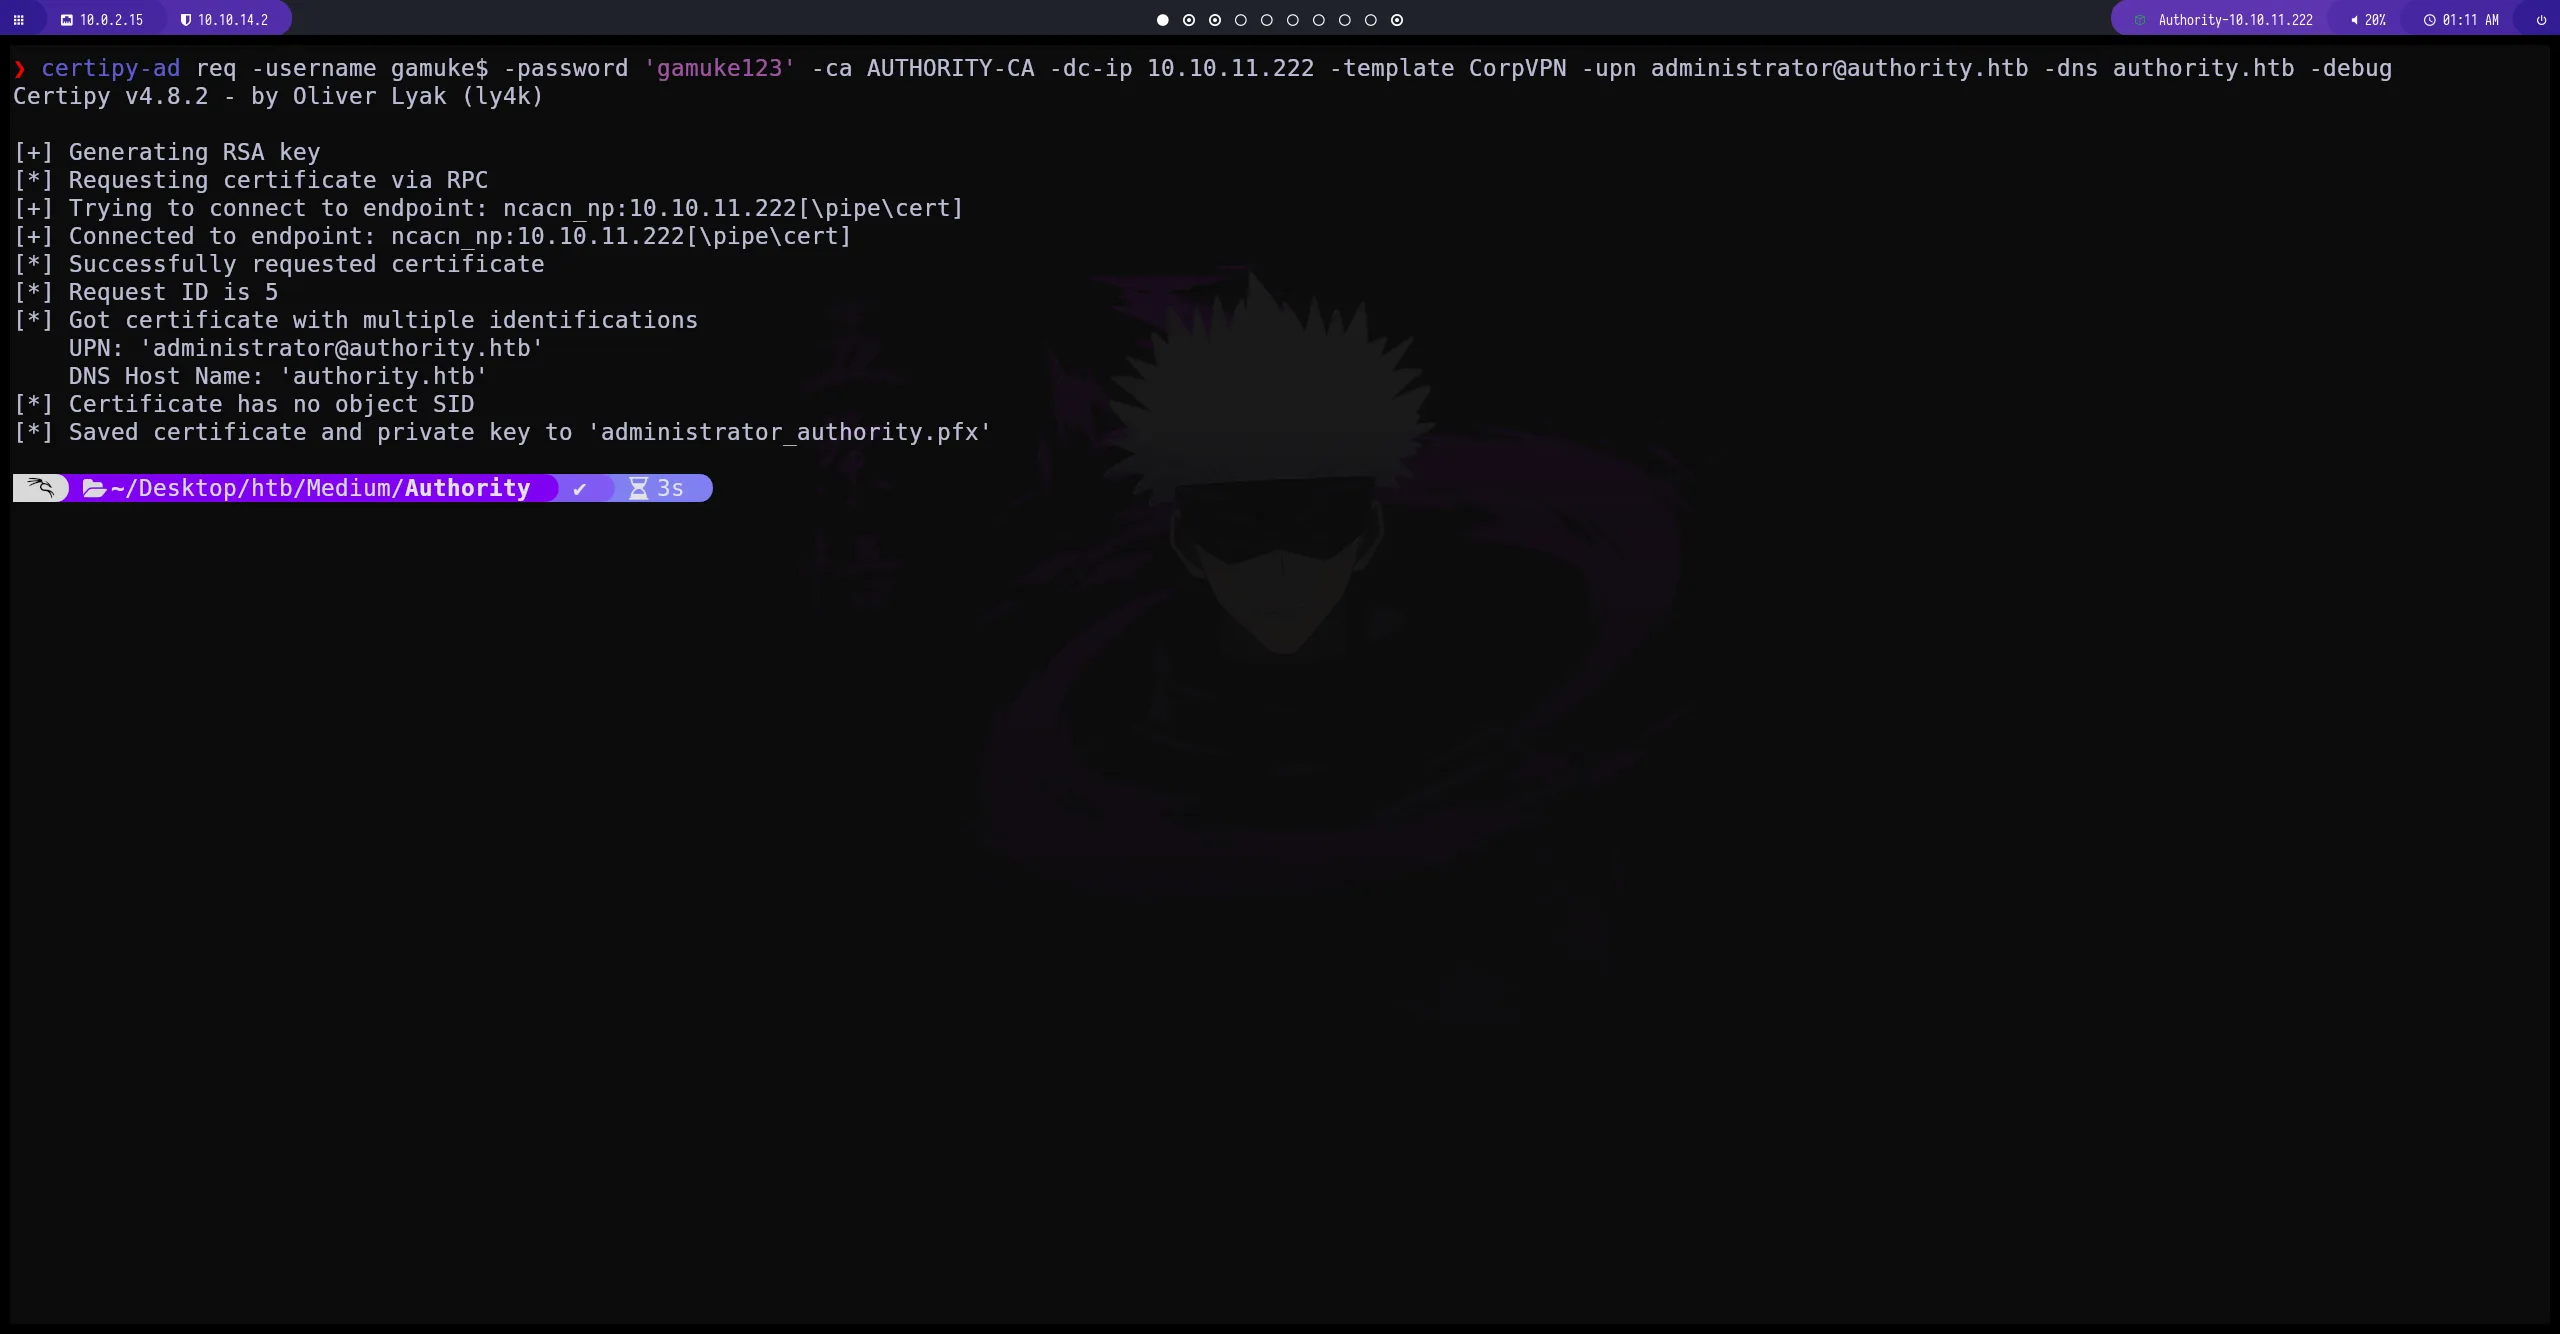Switch to the second workspace dot
The image size is (2560, 1334).
[x=1188, y=20]
